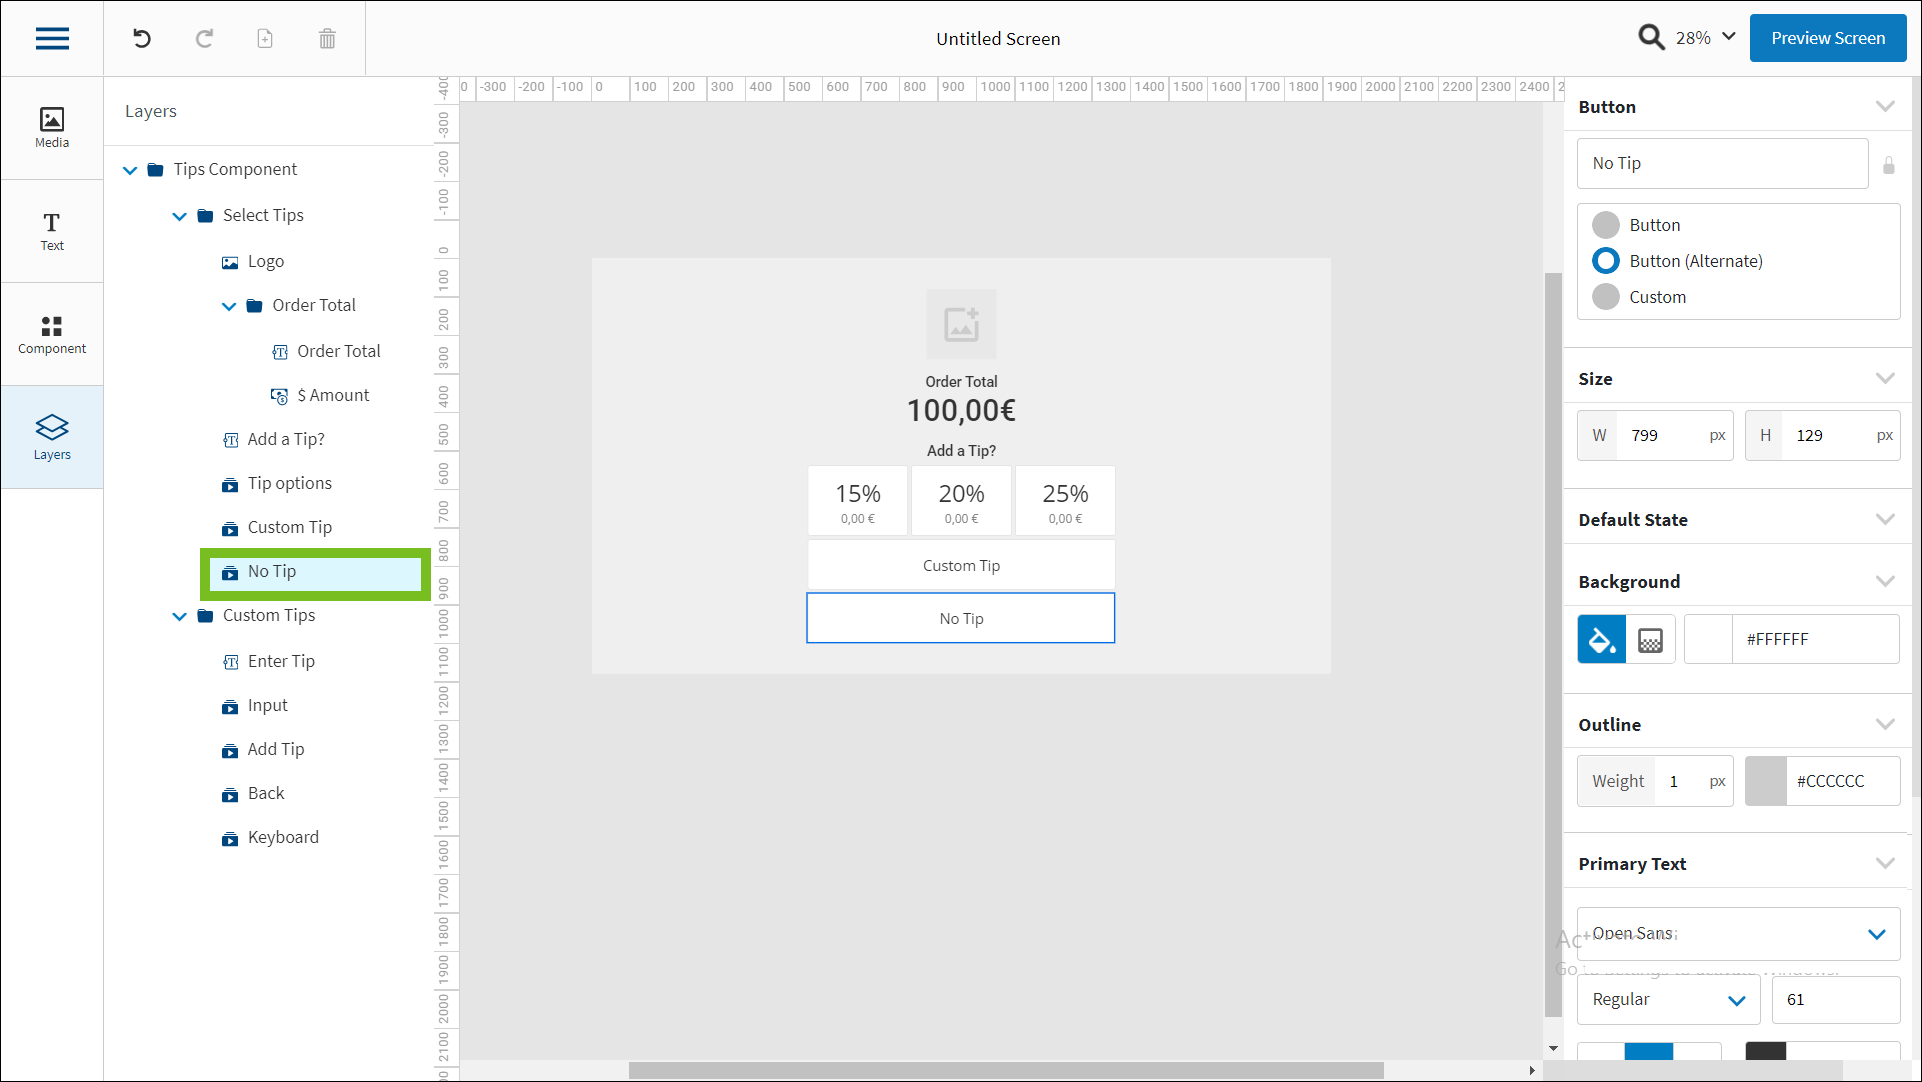Click the duplicate page icon
The image size is (1922, 1082).
pos(265,38)
